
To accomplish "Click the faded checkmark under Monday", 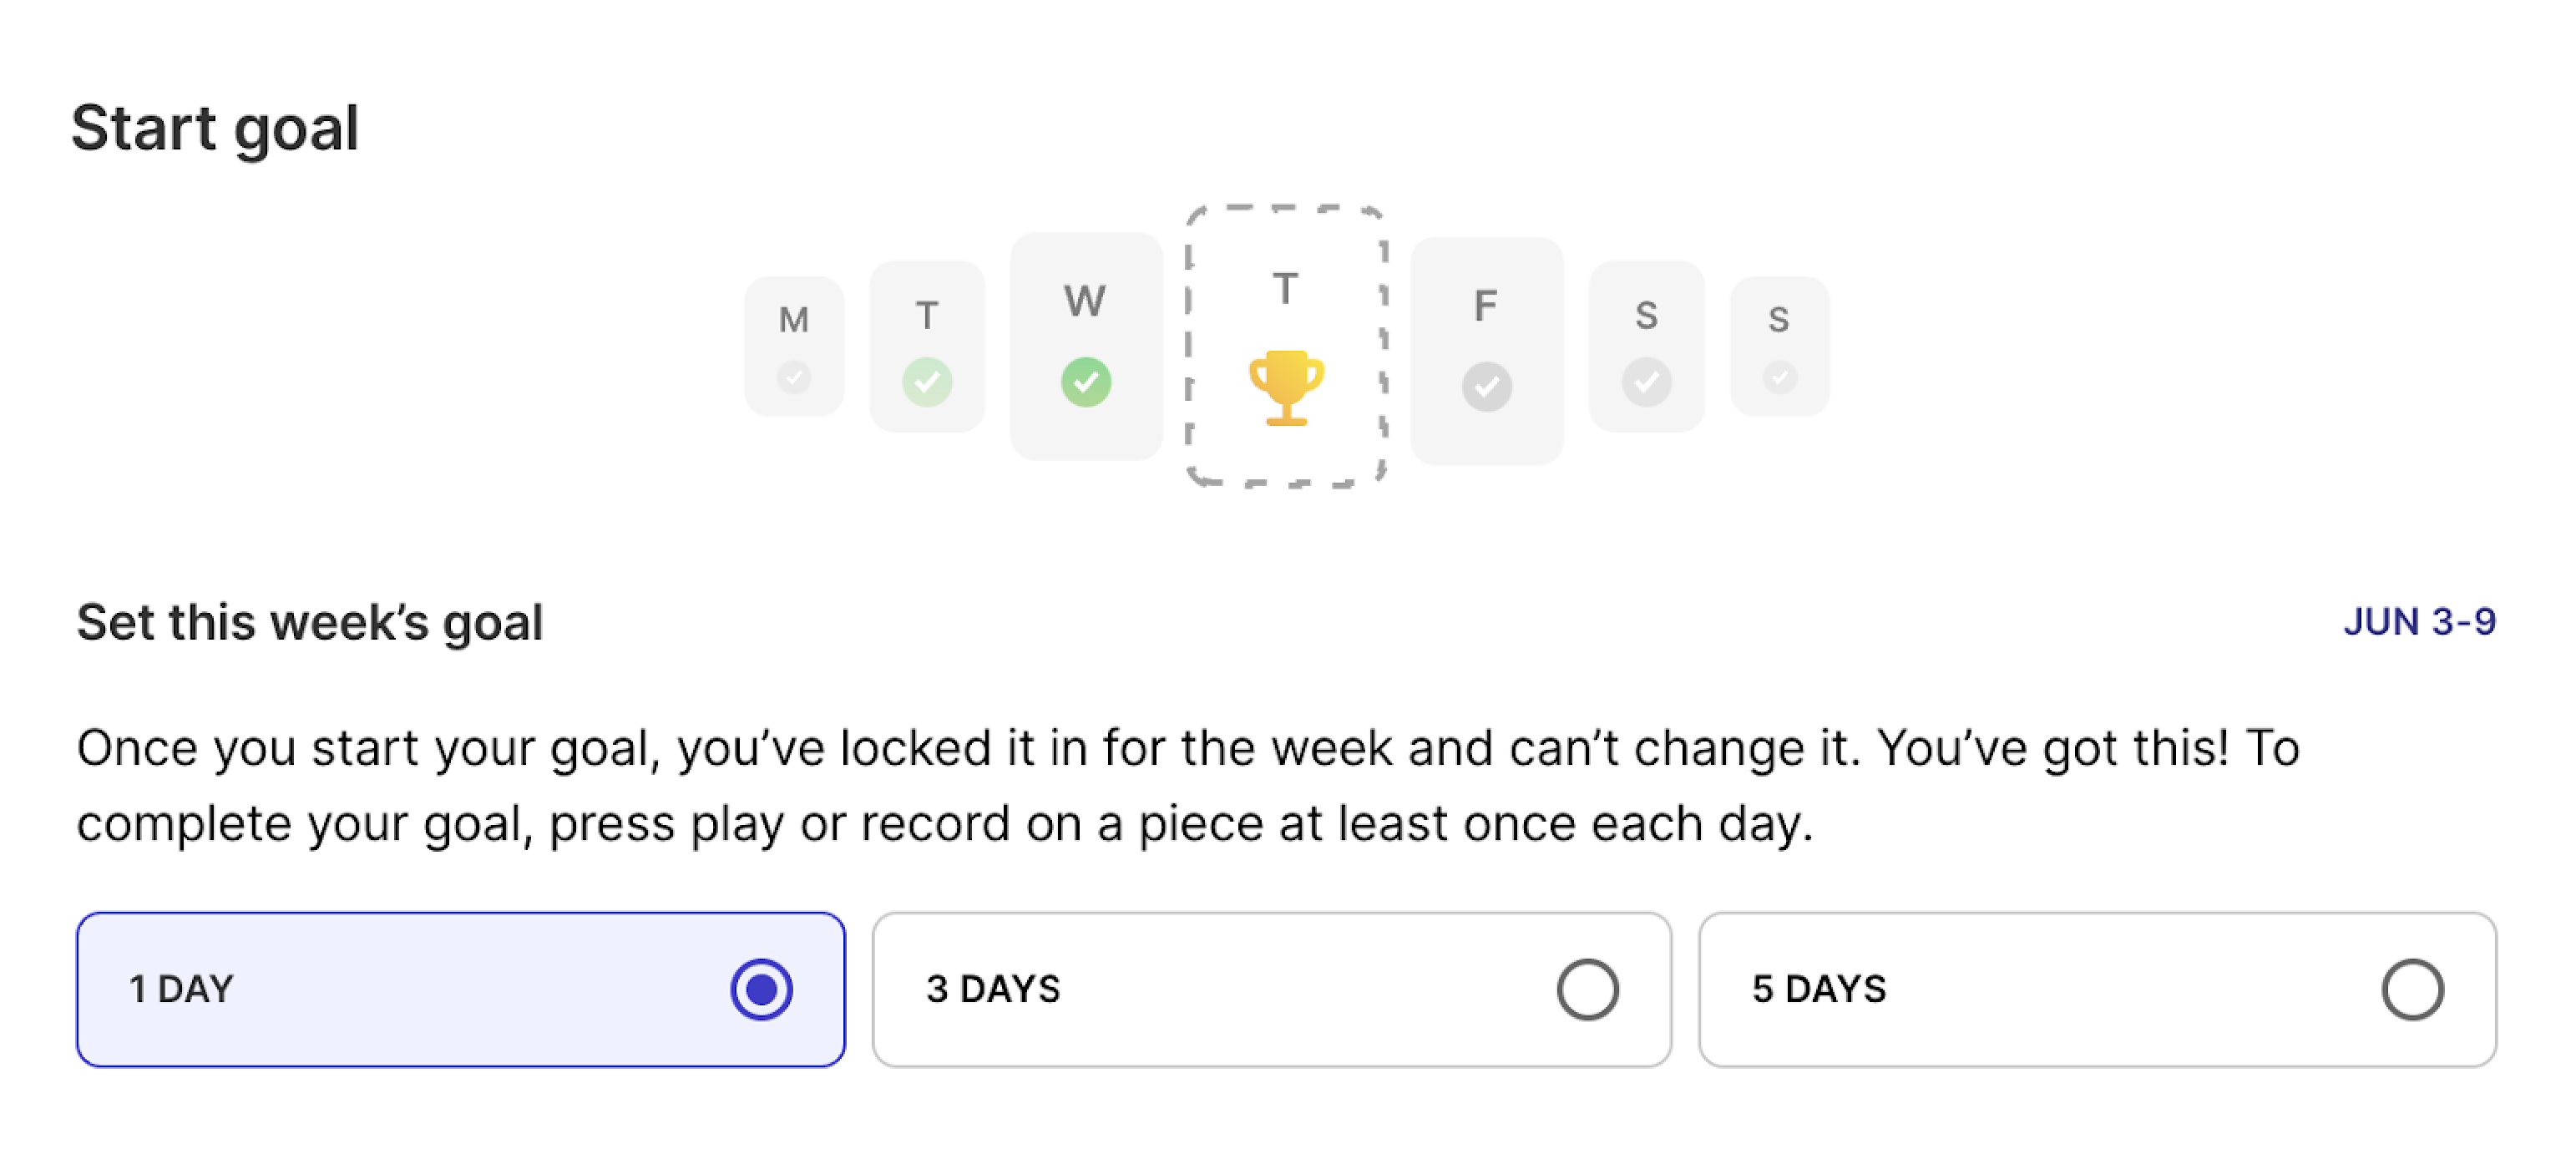I will pos(794,377).
